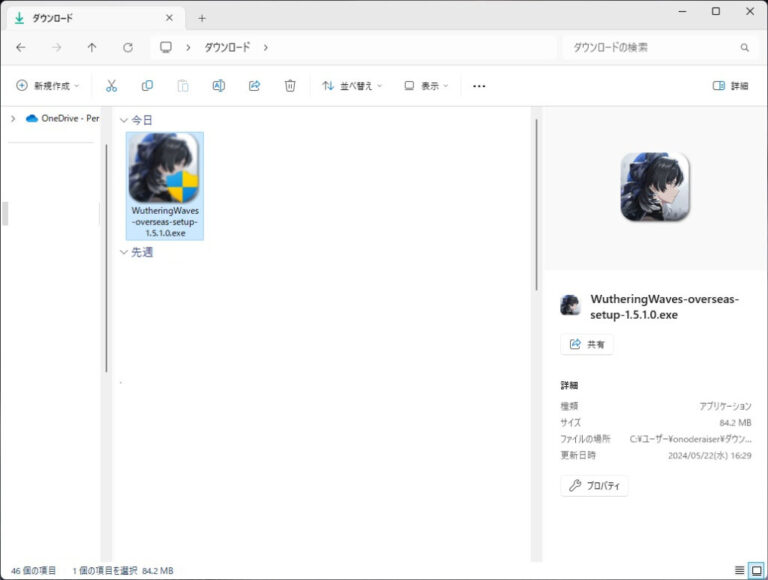Switch to large icons view in status bar
The width and height of the screenshot is (768, 580).
pos(757,570)
